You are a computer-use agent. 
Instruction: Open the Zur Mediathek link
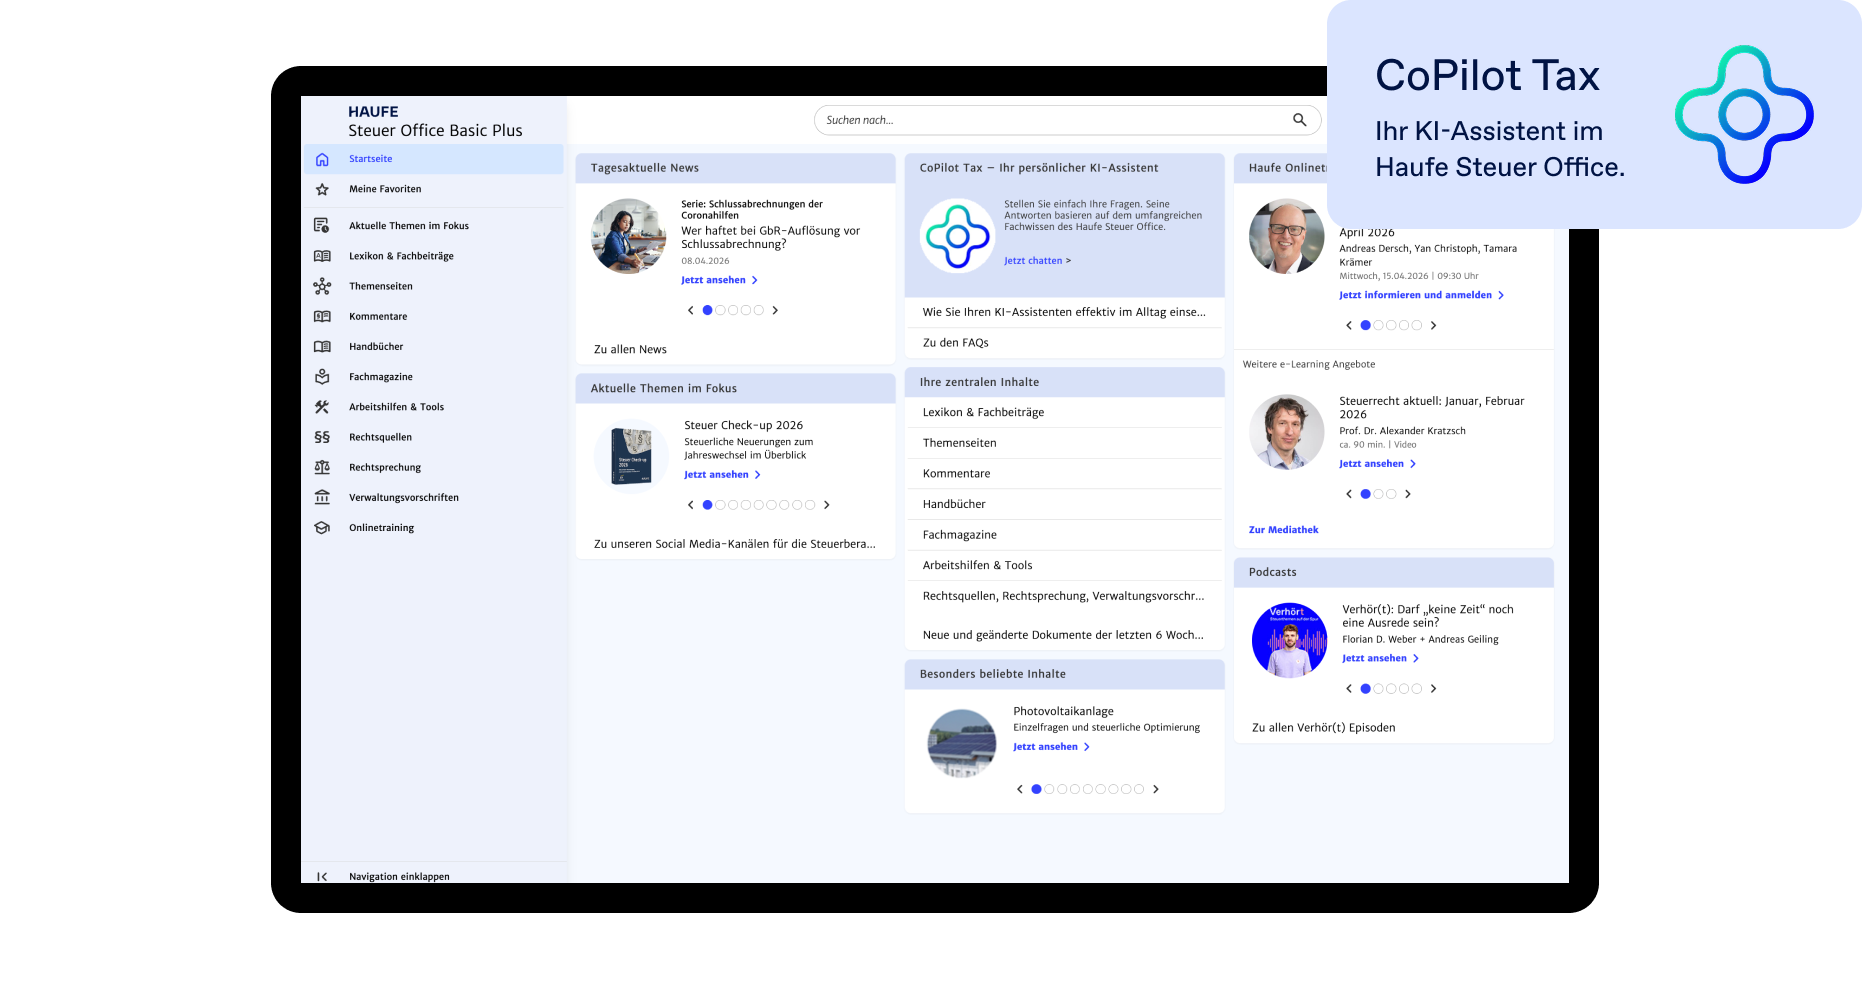1283,530
